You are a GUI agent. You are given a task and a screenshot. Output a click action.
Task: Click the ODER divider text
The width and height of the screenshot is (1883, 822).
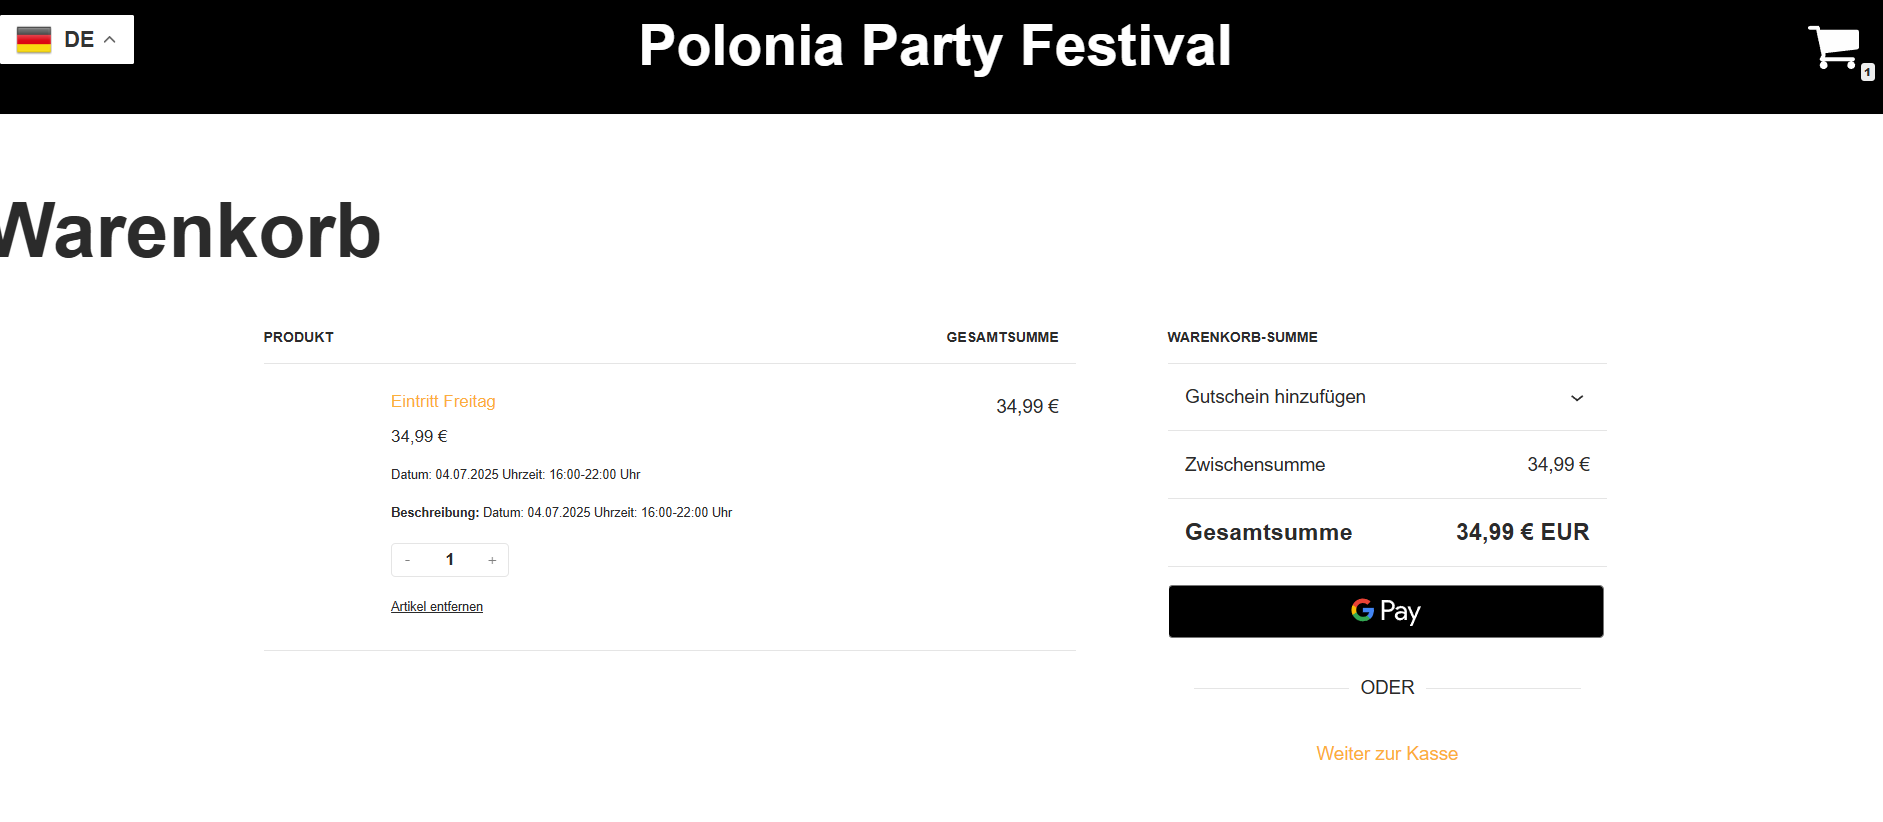pos(1387,688)
